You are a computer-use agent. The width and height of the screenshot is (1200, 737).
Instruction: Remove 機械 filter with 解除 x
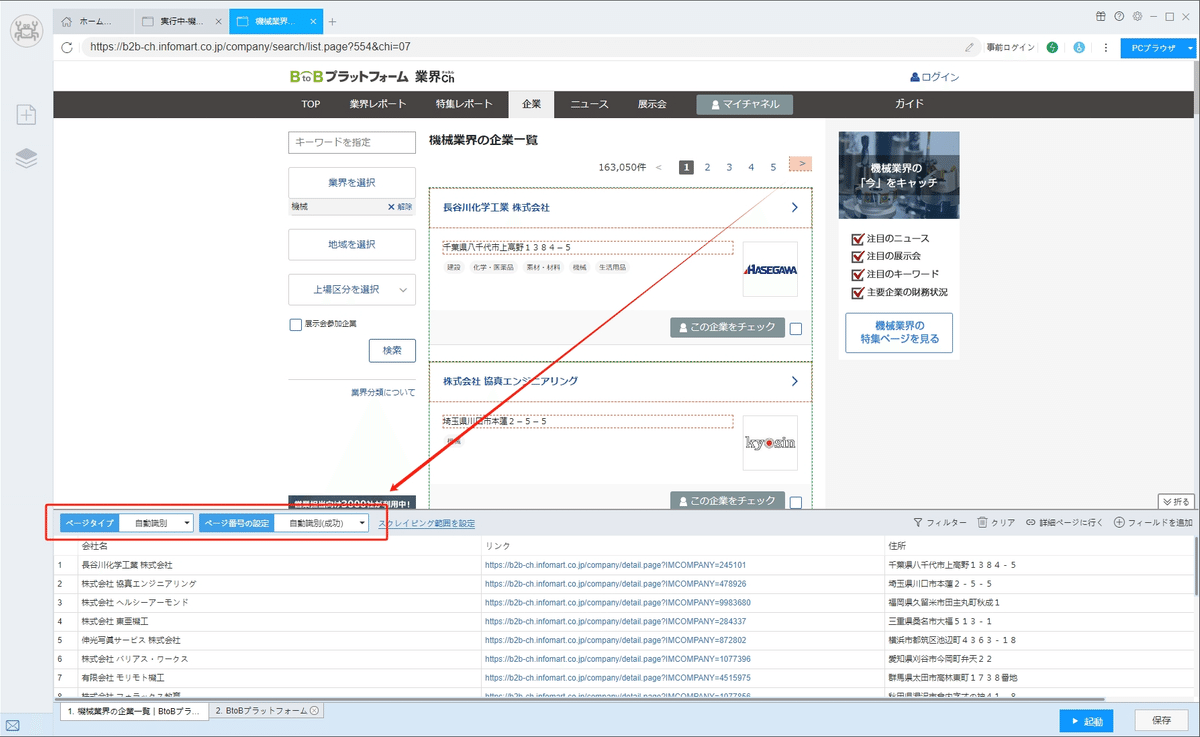pos(400,207)
